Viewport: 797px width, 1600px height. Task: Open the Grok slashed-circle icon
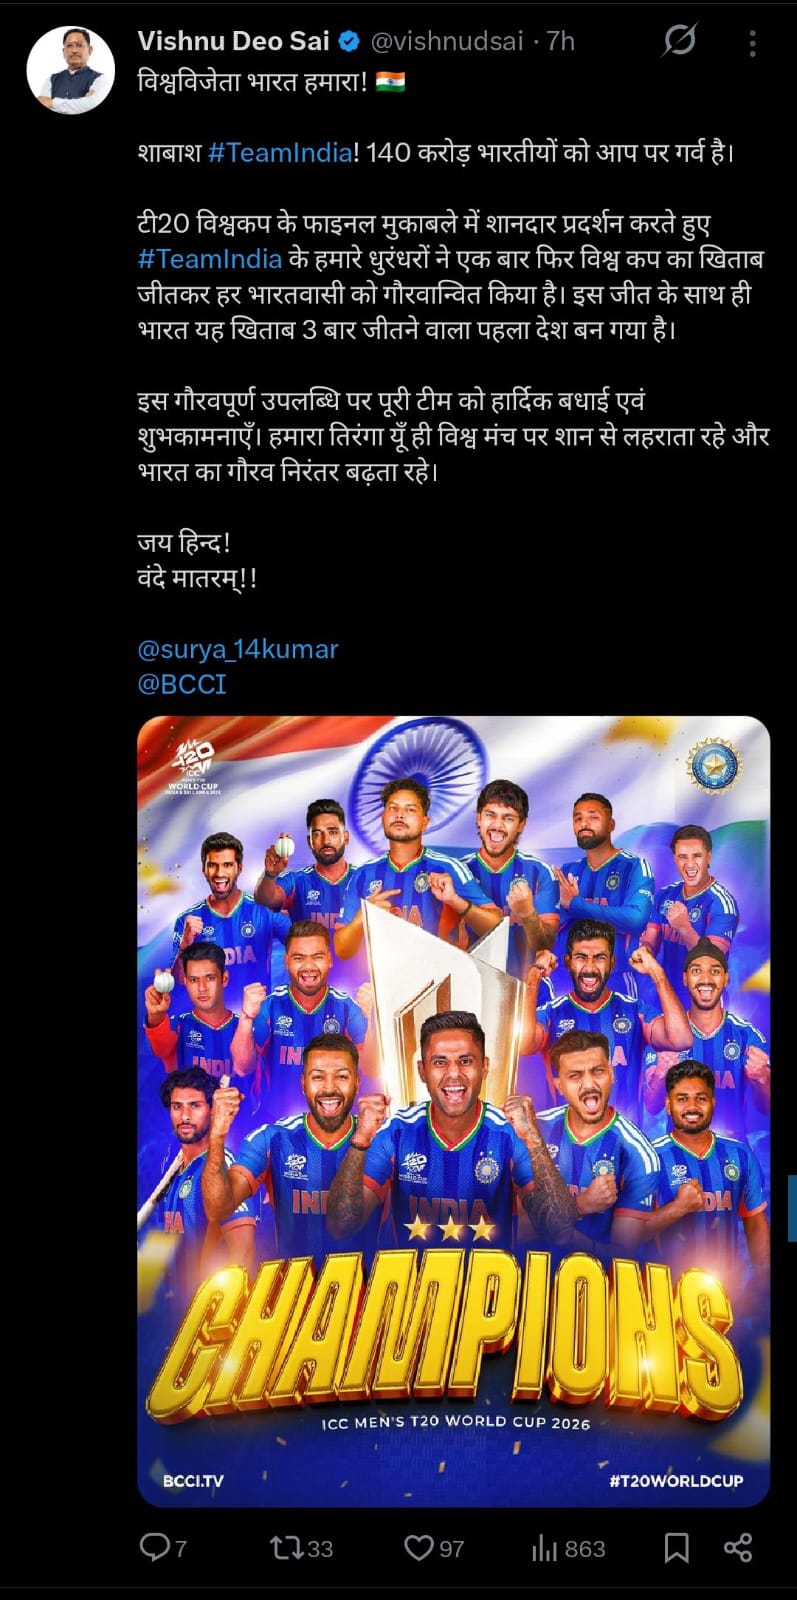pyautogui.click(x=679, y=41)
